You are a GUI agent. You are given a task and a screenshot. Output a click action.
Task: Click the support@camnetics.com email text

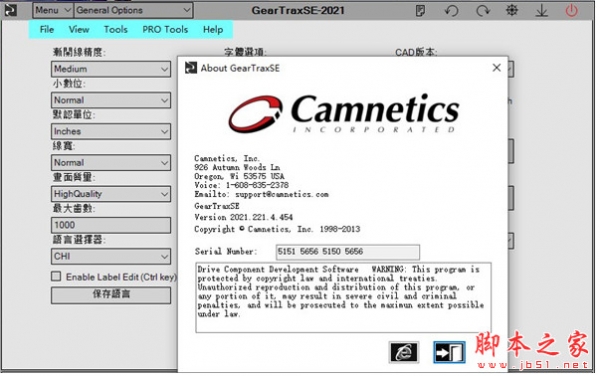coord(282,194)
